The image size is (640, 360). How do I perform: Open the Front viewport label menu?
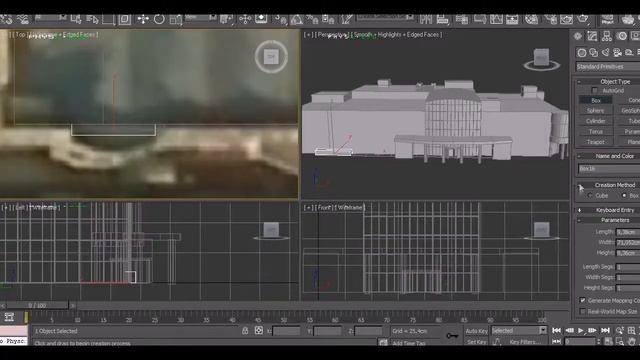tap(324, 208)
